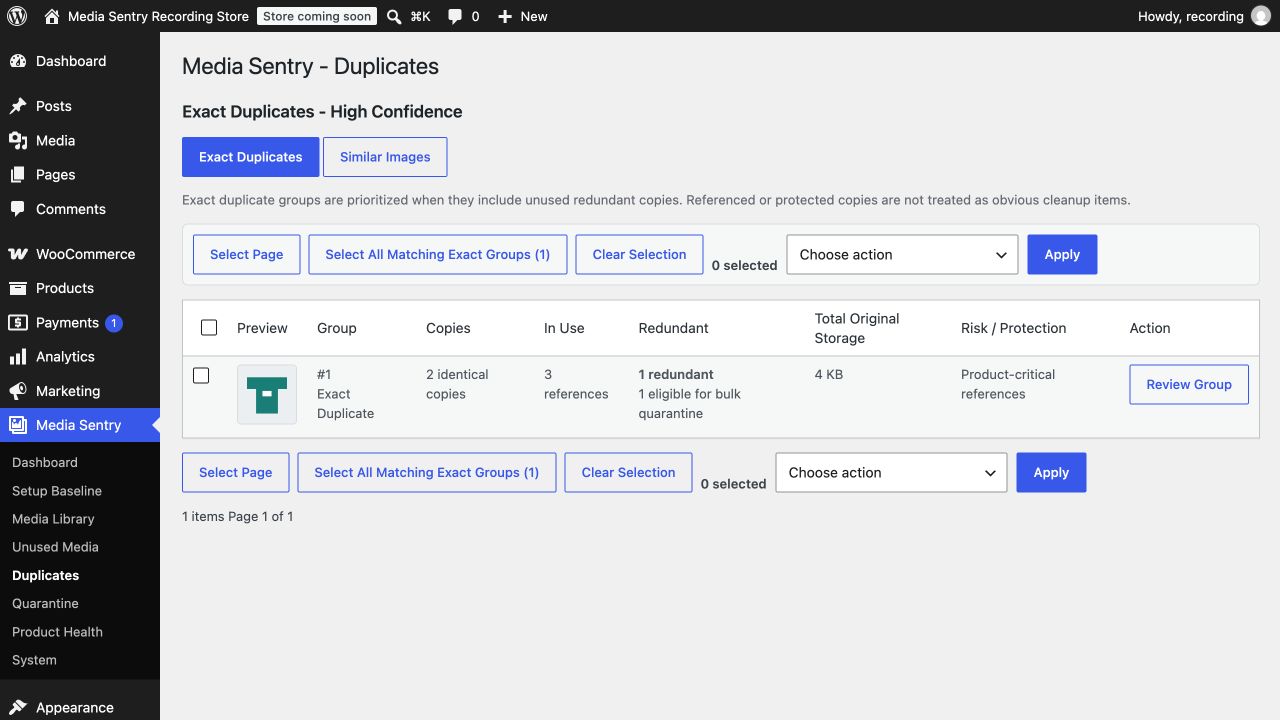The width and height of the screenshot is (1280, 720).
Task: Toggle the select-all checkbox in table header
Action: pyautogui.click(x=209, y=328)
